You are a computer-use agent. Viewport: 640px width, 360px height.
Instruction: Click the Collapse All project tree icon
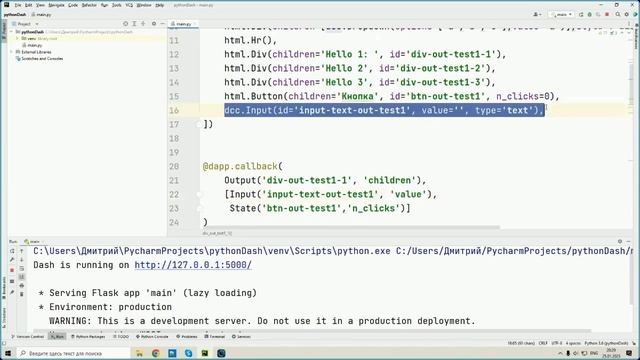[x=143, y=24]
